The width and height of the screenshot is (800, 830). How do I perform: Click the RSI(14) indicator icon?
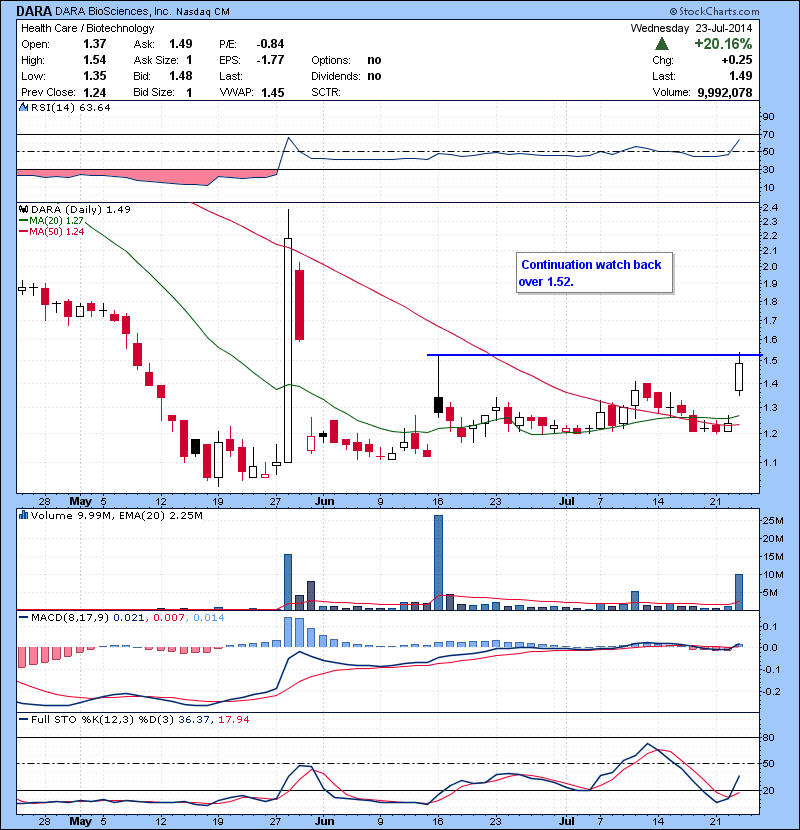click(23, 107)
